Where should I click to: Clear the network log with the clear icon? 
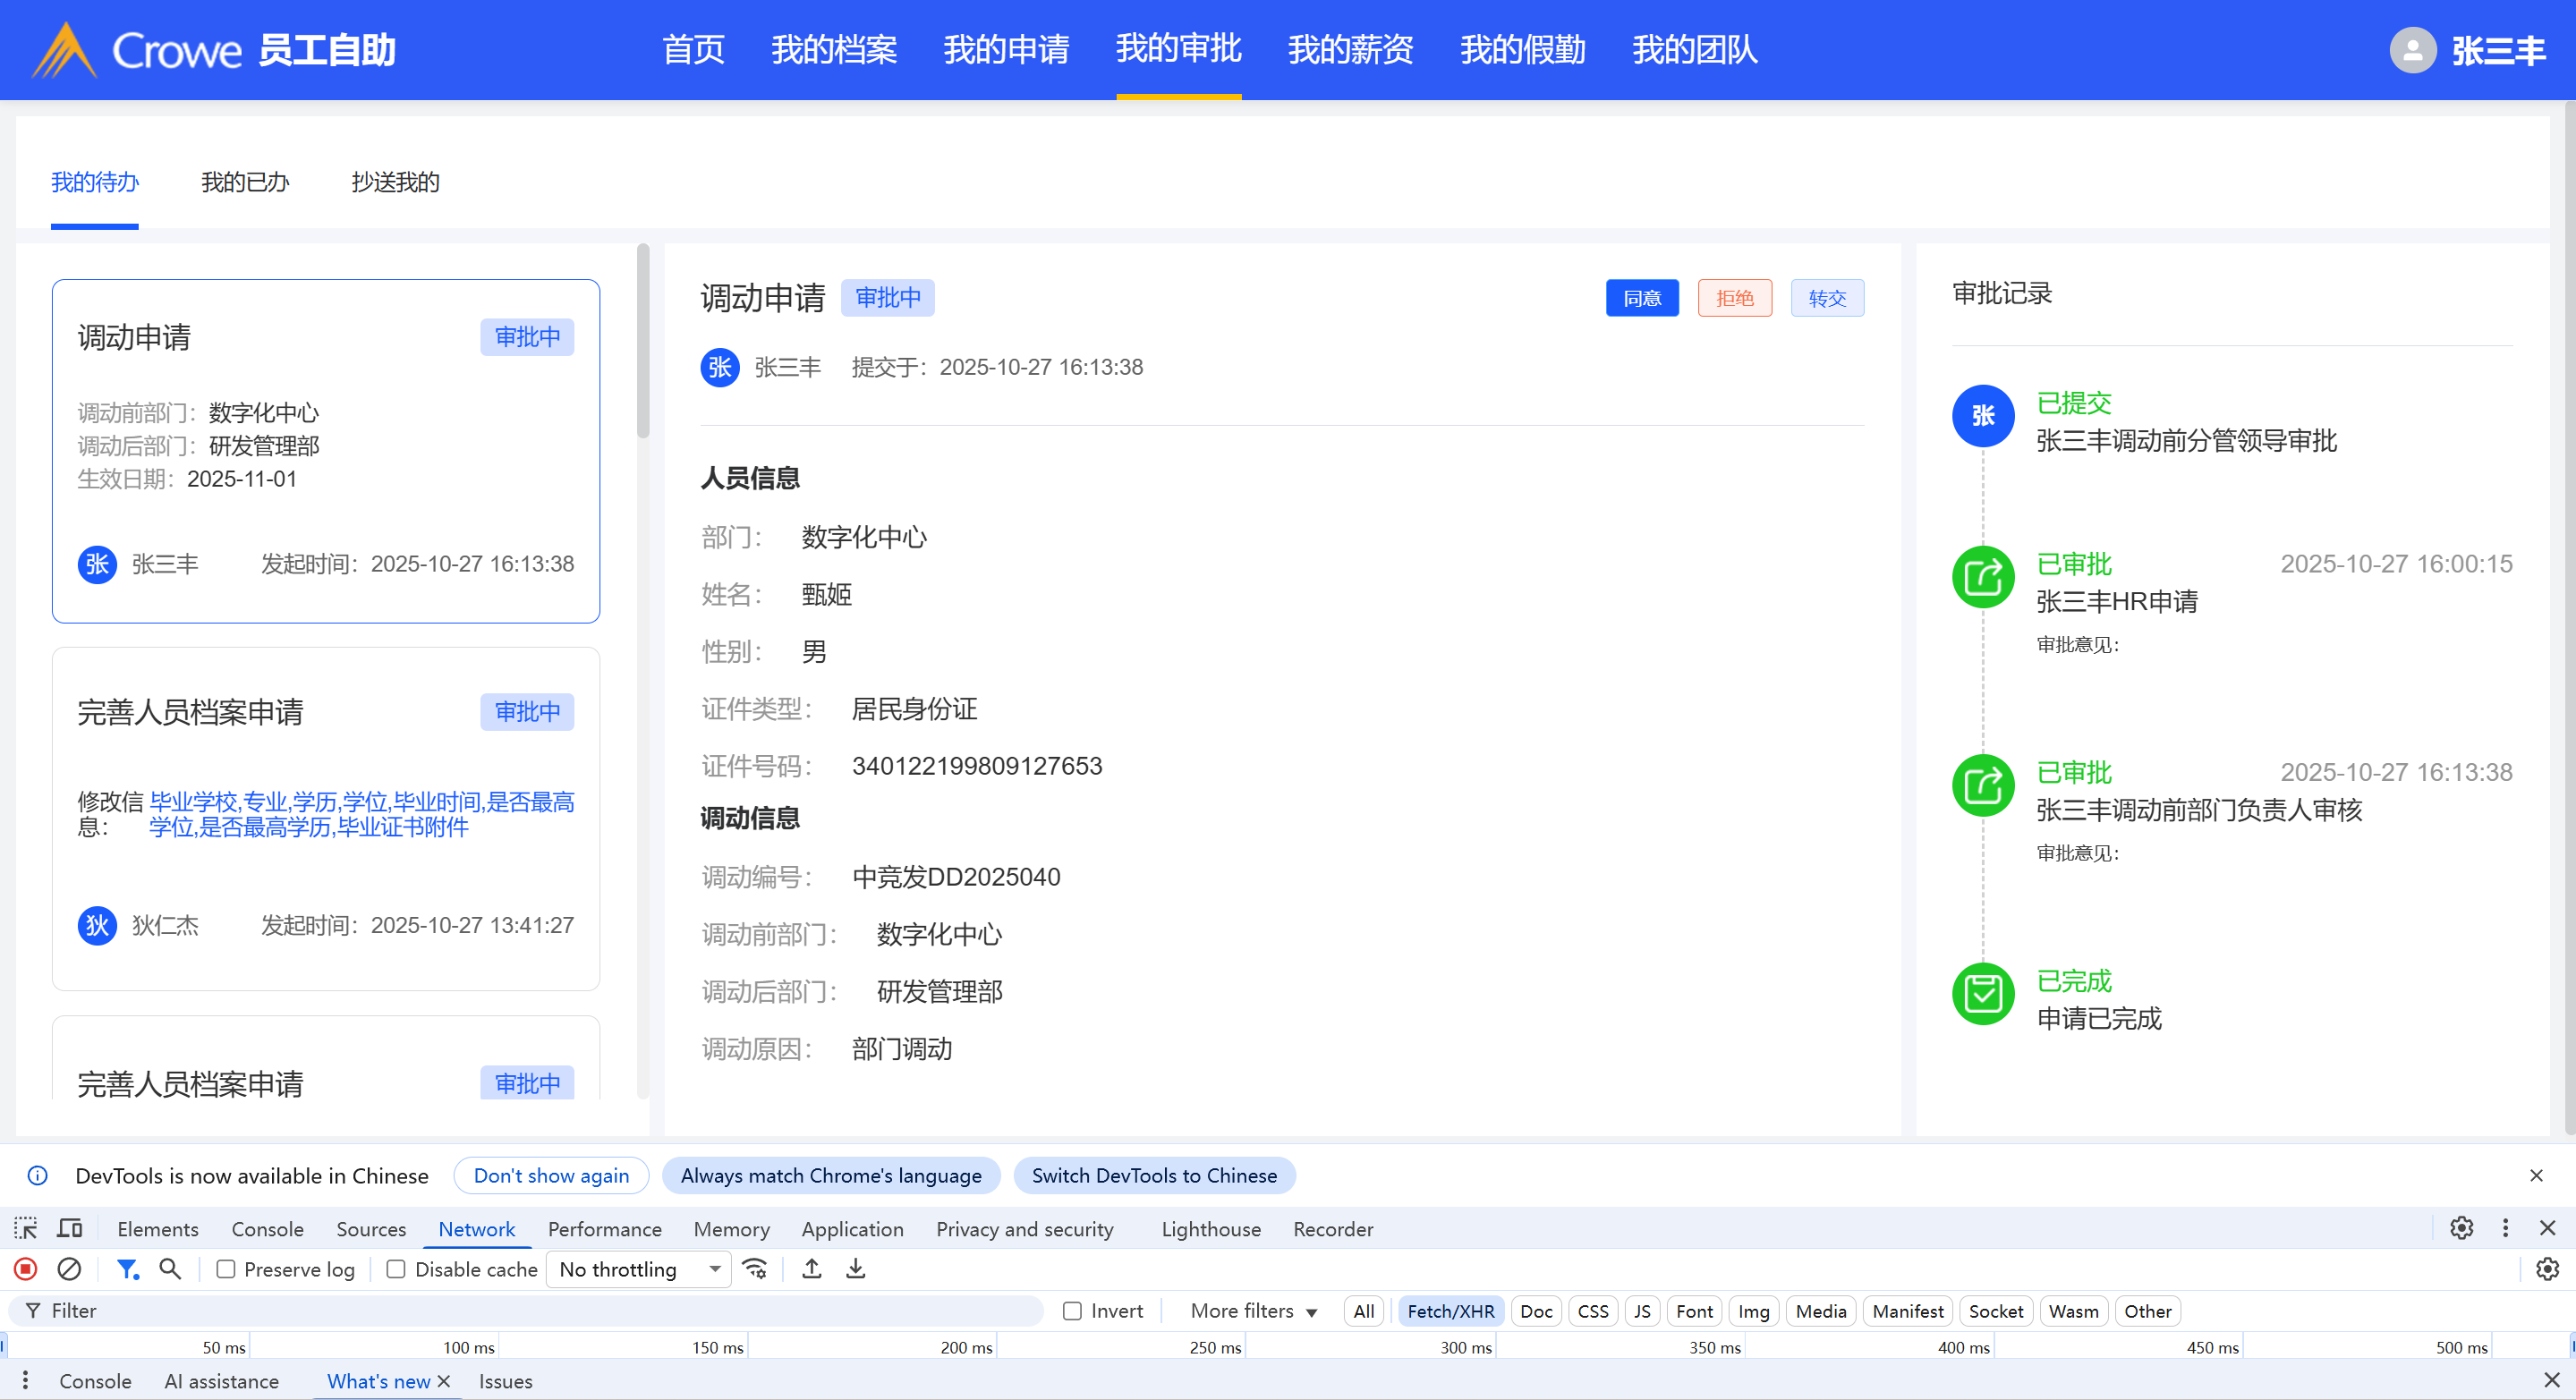(69, 1269)
